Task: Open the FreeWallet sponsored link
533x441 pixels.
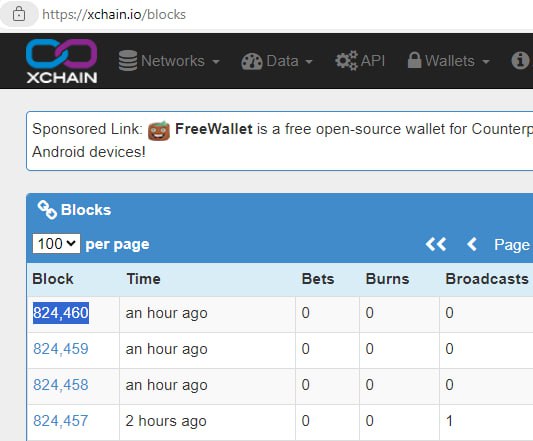Action: (213, 129)
